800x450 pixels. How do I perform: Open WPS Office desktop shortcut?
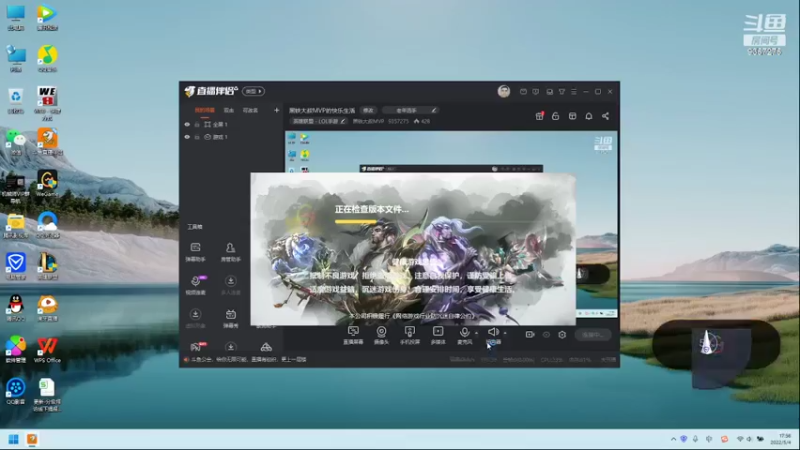(47, 350)
